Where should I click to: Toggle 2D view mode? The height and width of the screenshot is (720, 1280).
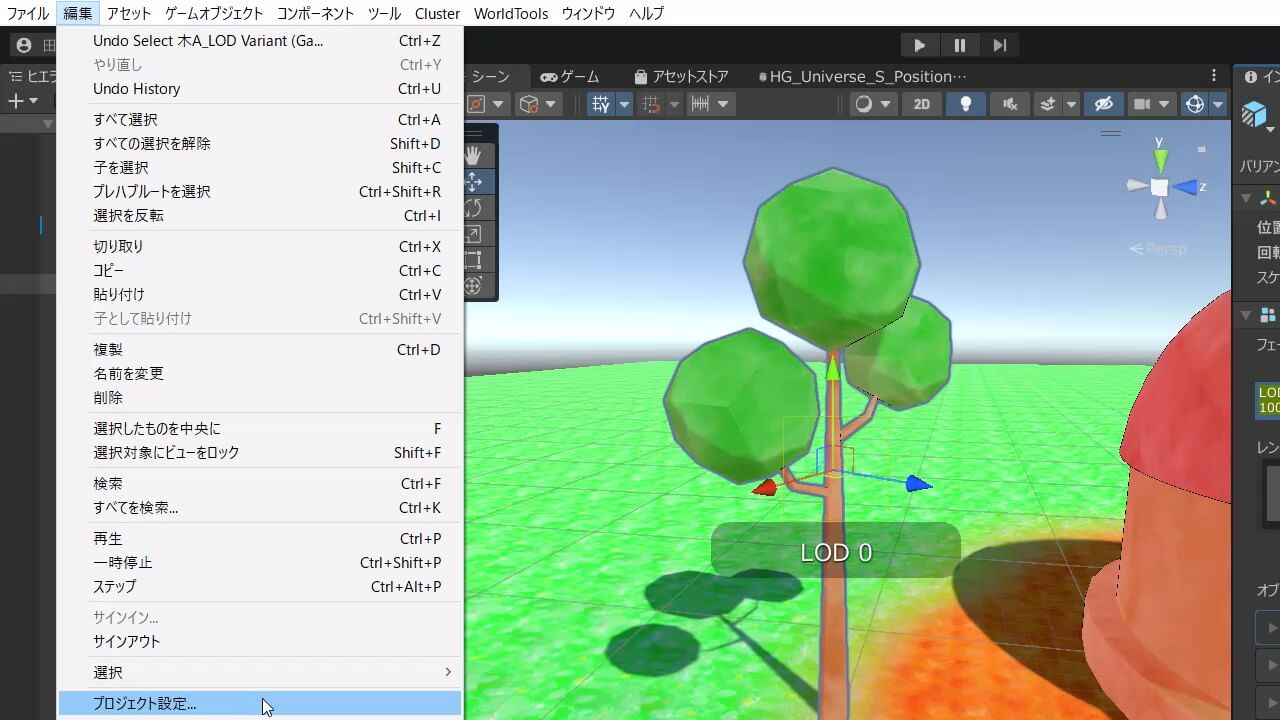(921, 103)
